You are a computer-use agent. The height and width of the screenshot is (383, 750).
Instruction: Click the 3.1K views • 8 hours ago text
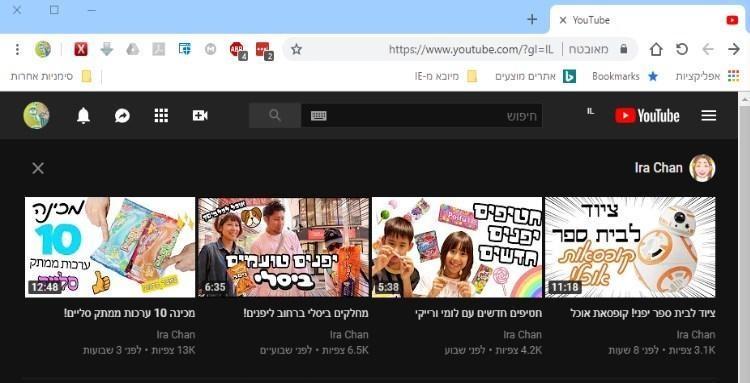[662, 350]
